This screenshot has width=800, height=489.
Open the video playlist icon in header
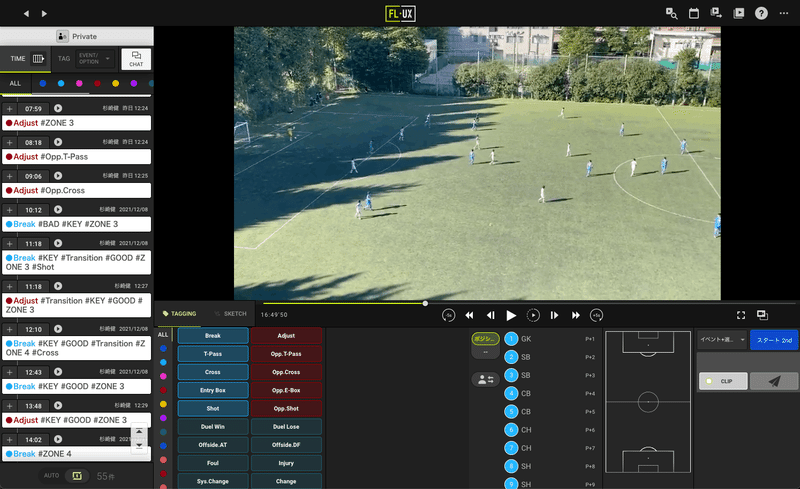click(x=738, y=13)
